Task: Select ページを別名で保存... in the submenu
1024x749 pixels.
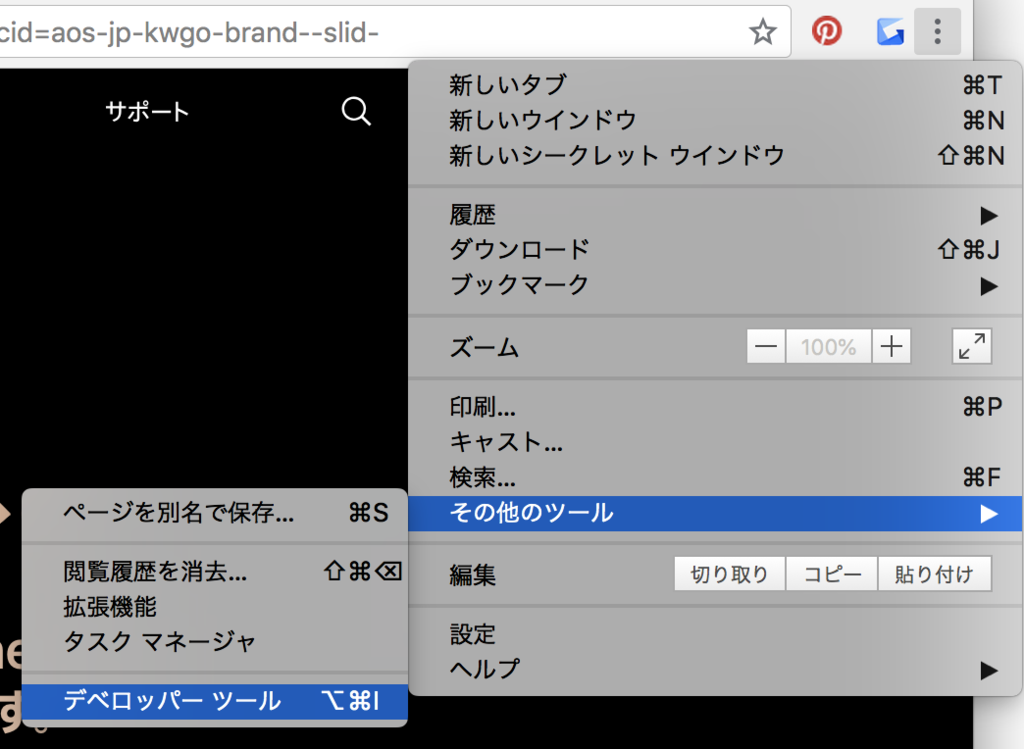Action: (215, 513)
